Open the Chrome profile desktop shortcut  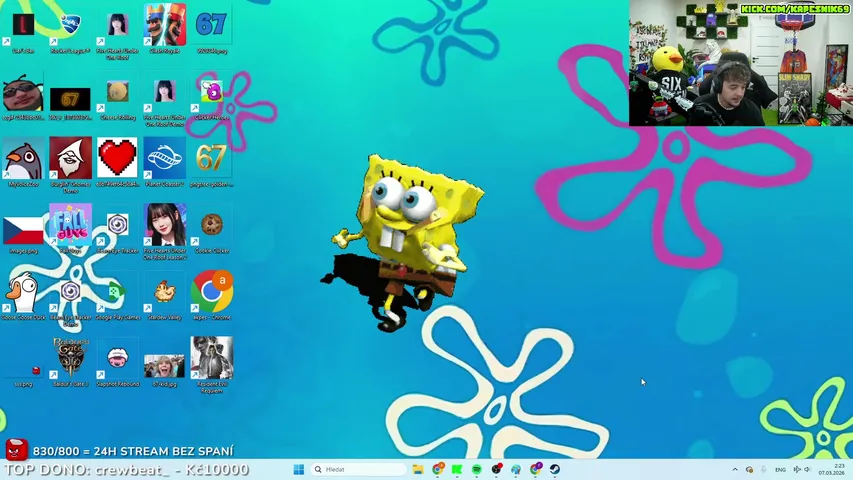coord(212,295)
